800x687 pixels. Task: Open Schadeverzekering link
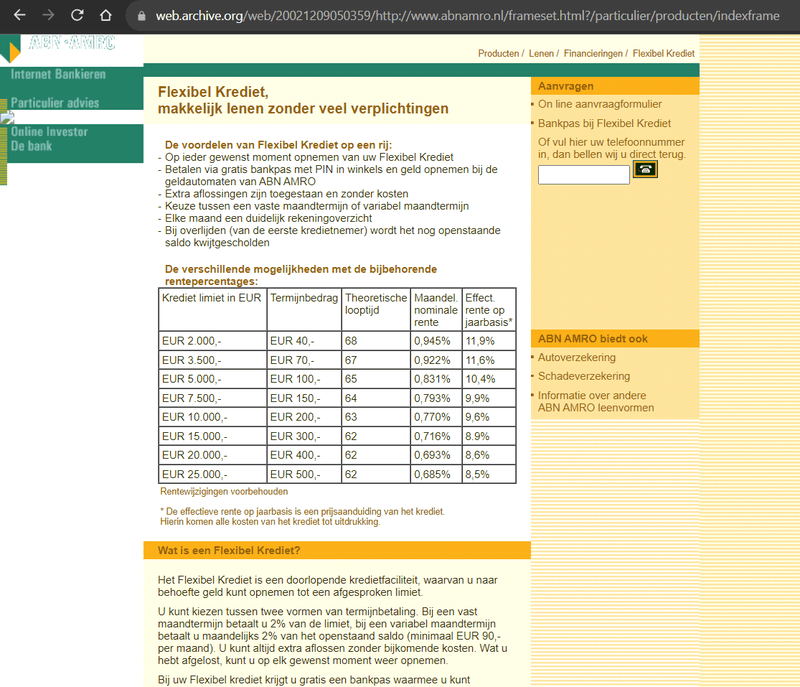[584, 376]
